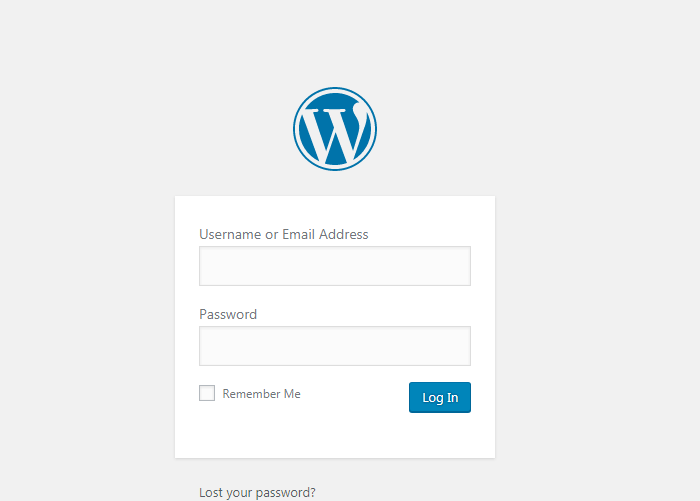
Task: Focus the Username or Email Address field
Action: 335,266
